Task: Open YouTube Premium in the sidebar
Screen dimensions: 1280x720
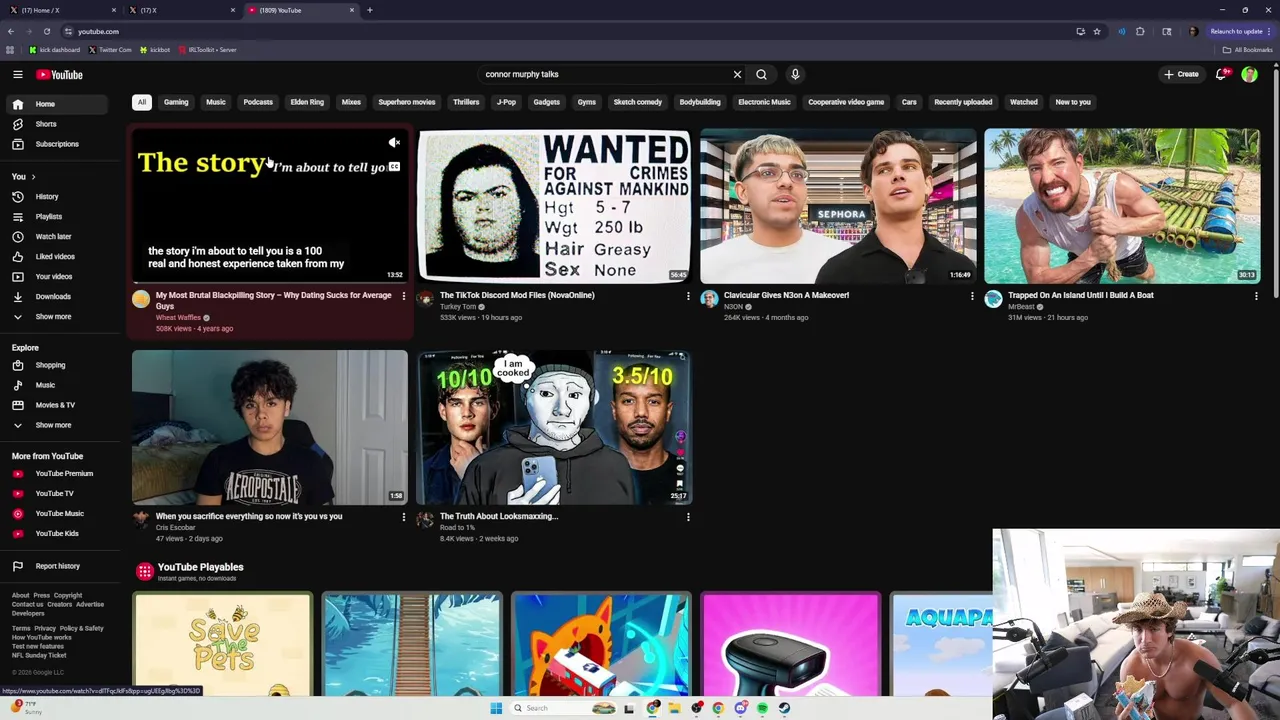Action: [57, 474]
